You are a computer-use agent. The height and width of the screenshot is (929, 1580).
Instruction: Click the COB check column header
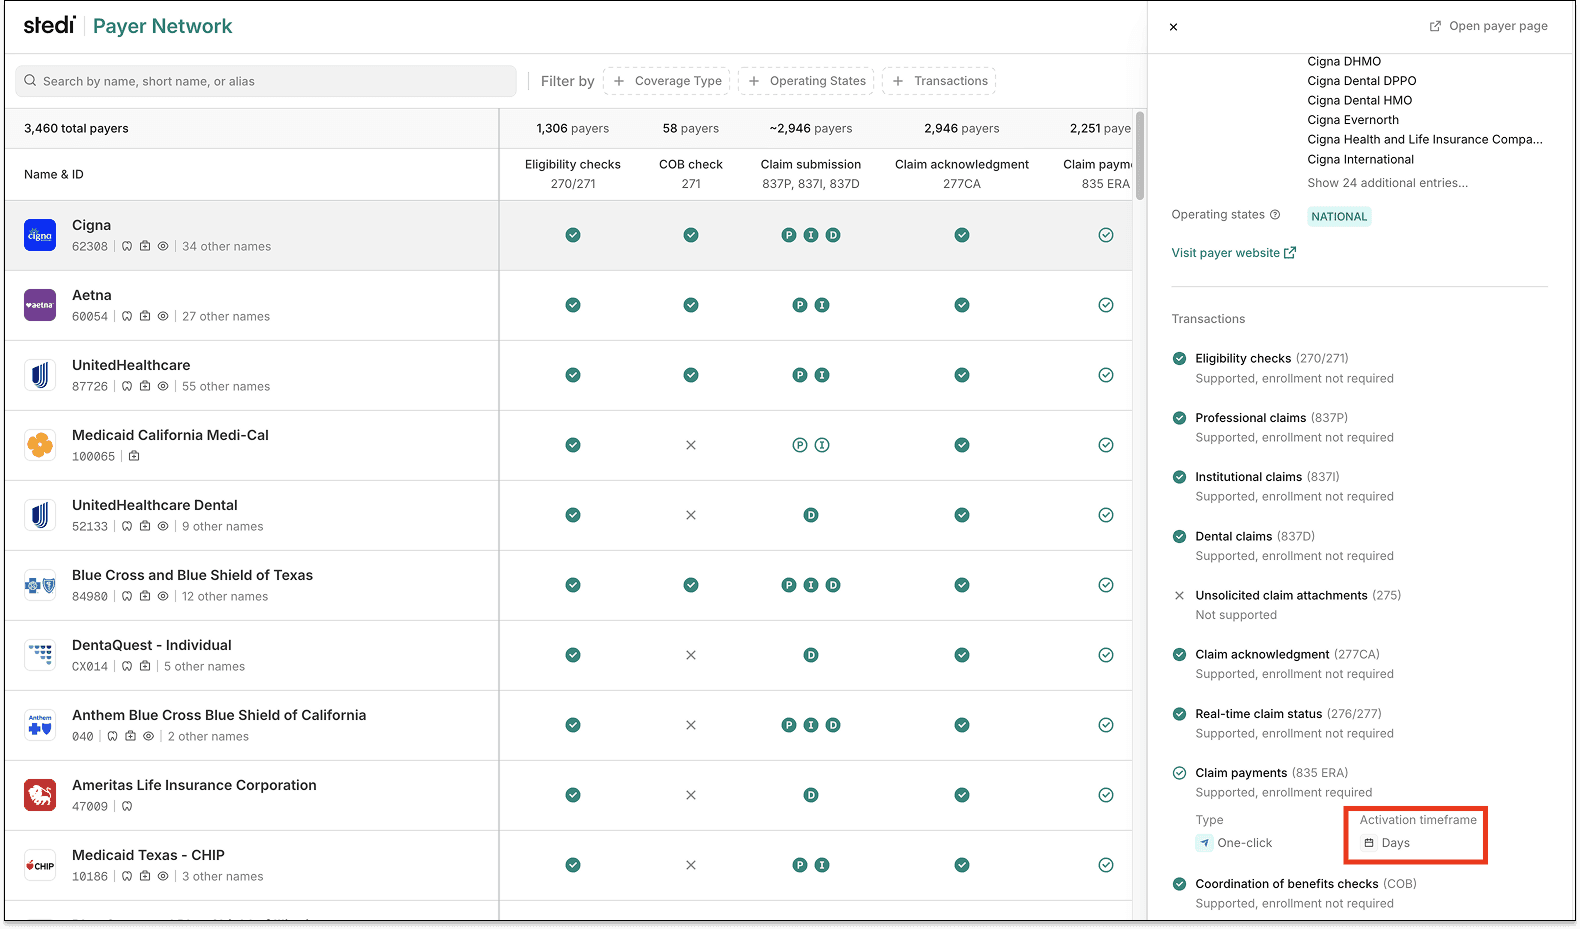tap(691, 174)
